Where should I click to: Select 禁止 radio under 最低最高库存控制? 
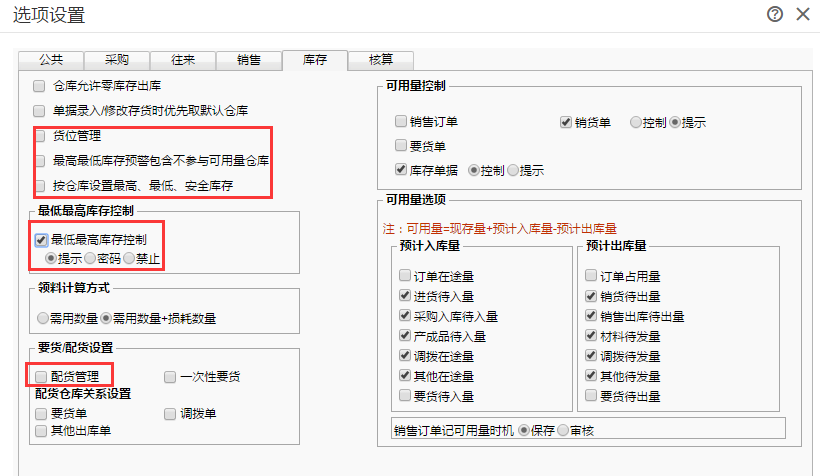coord(129,258)
